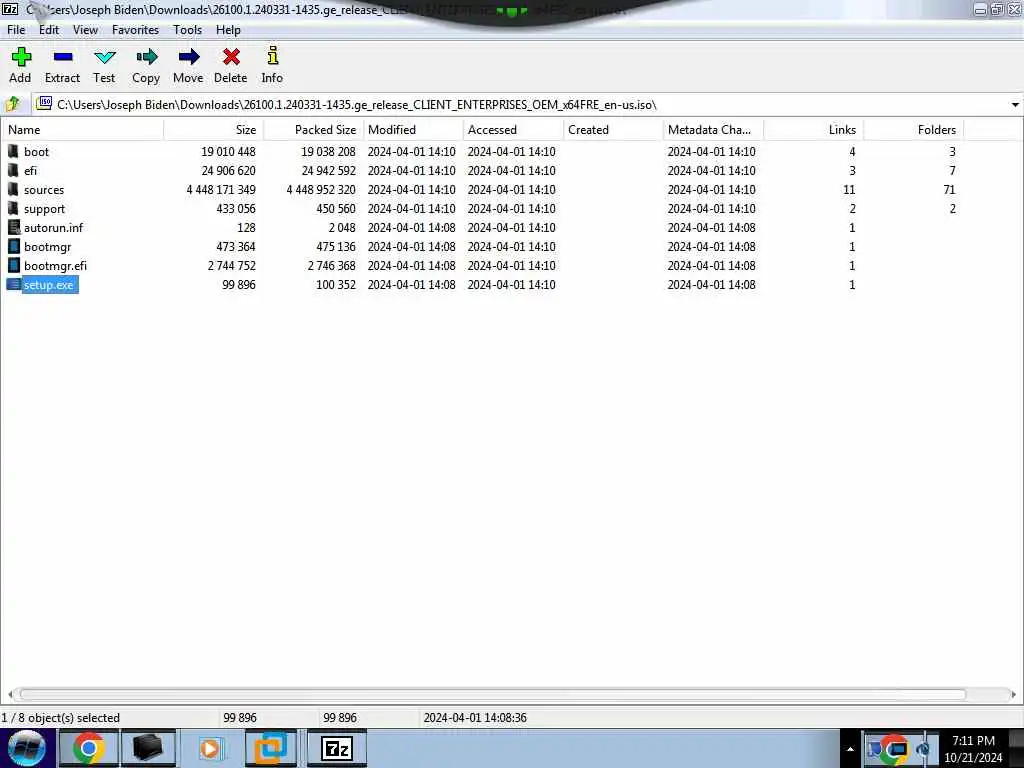Open the Windows Start orb
The width and height of the screenshot is (1024, 768).
26,748
